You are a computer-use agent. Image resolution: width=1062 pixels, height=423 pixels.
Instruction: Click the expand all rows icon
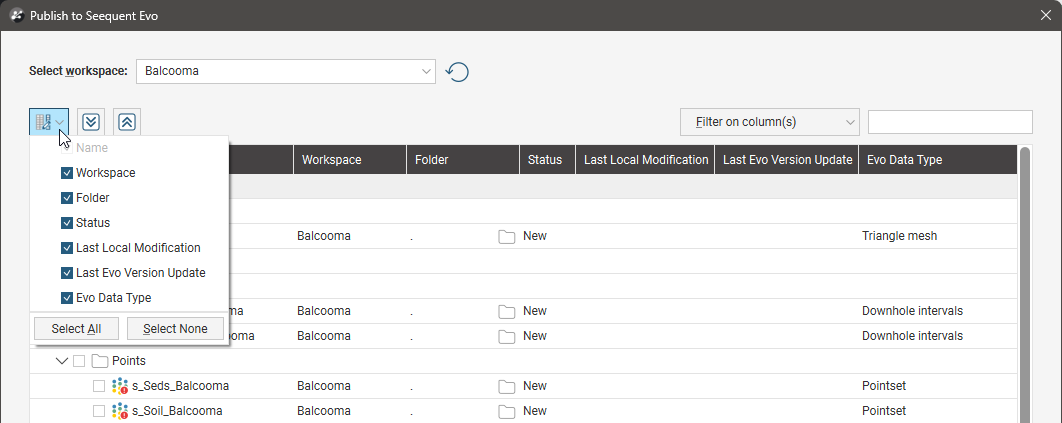91,122
